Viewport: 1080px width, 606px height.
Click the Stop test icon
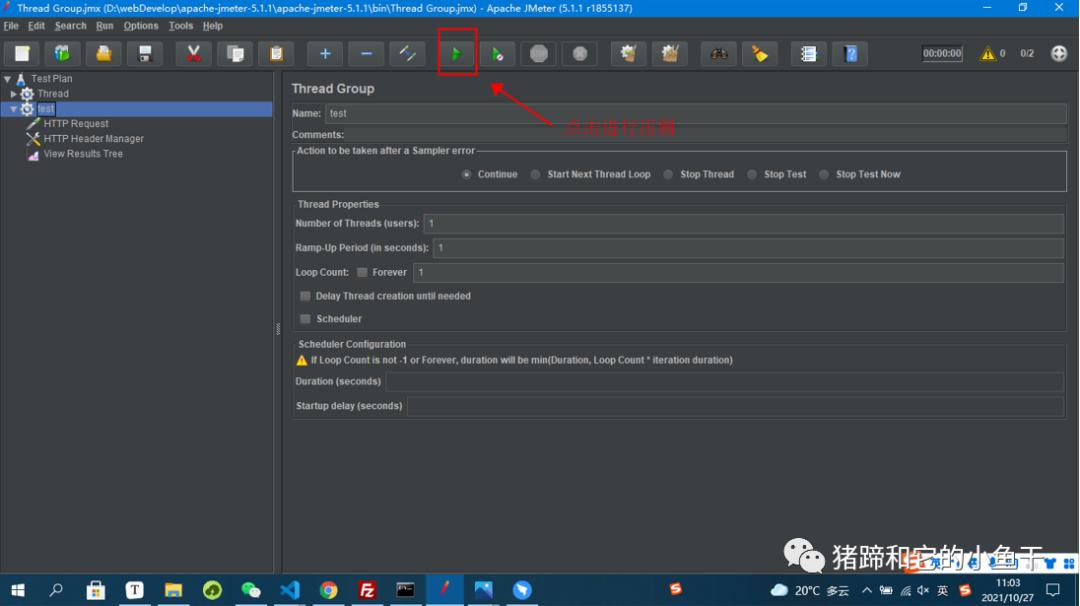(539, 53)
